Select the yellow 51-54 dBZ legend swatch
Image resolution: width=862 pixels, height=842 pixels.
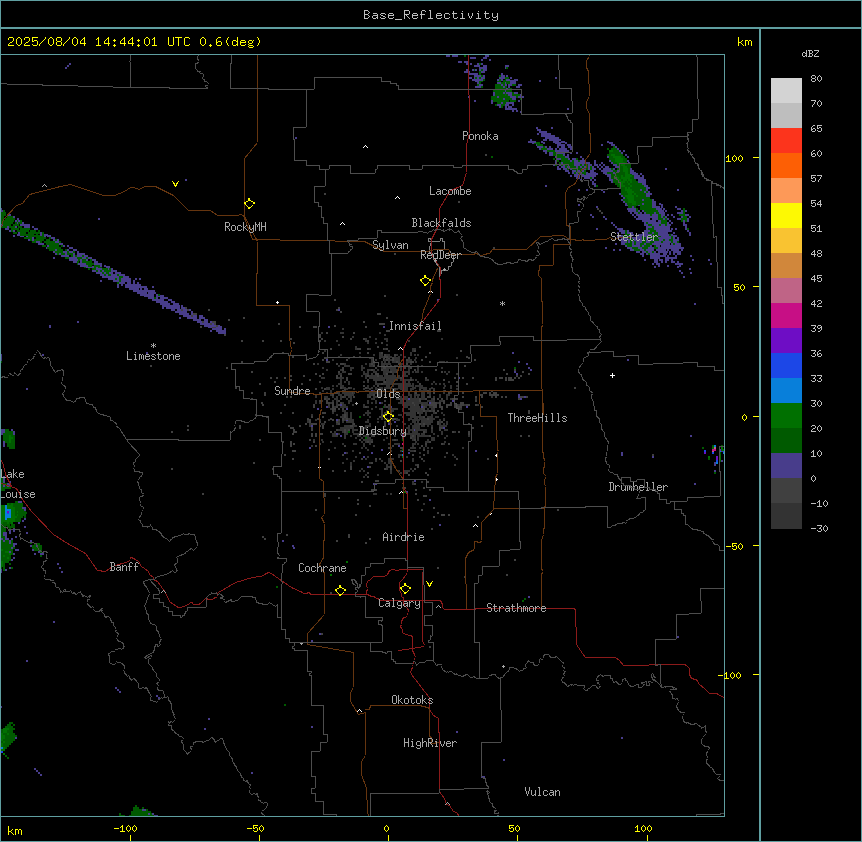(x=786, y=215)
